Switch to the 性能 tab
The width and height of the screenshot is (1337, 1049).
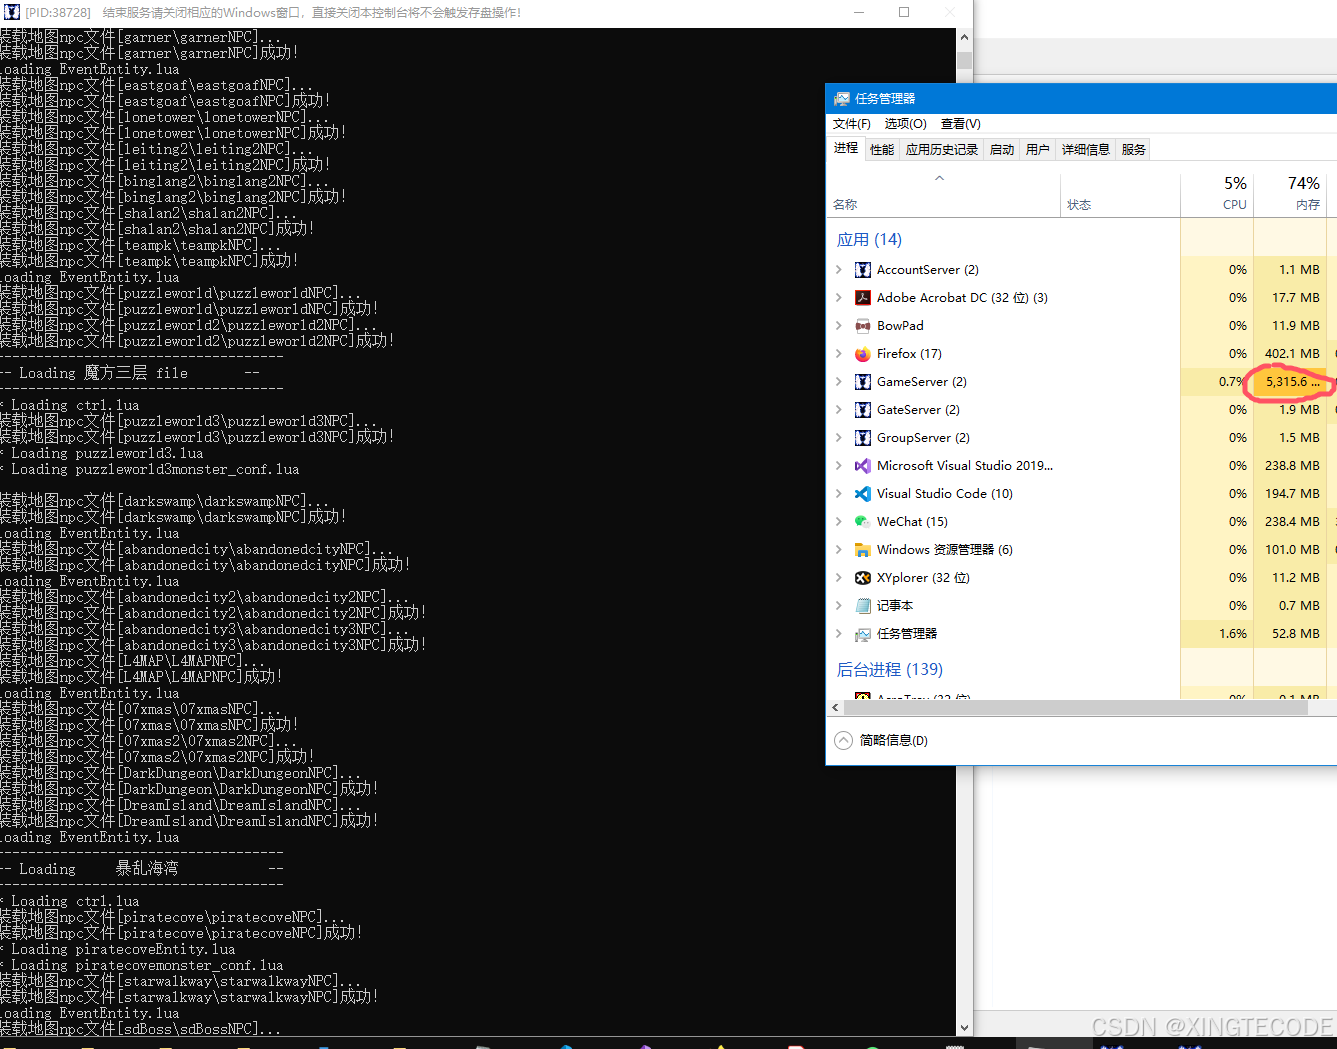pos(881,150)
